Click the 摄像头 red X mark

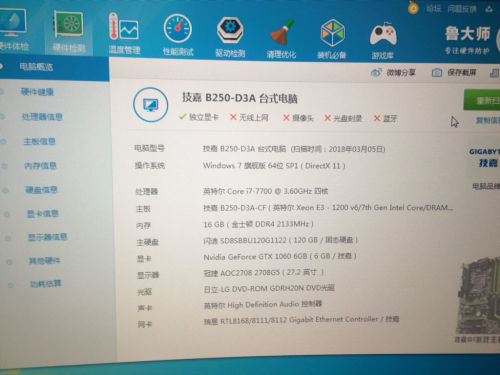286,118
